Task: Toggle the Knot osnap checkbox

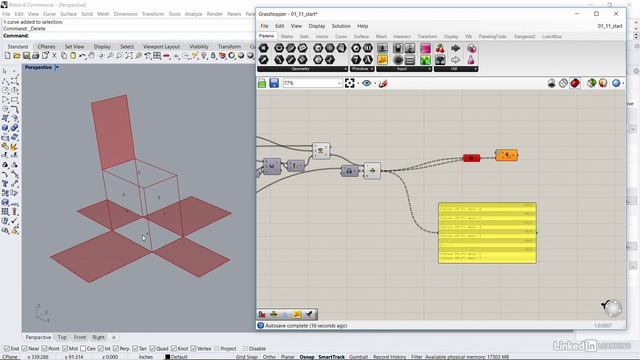Action: point(174,349)
